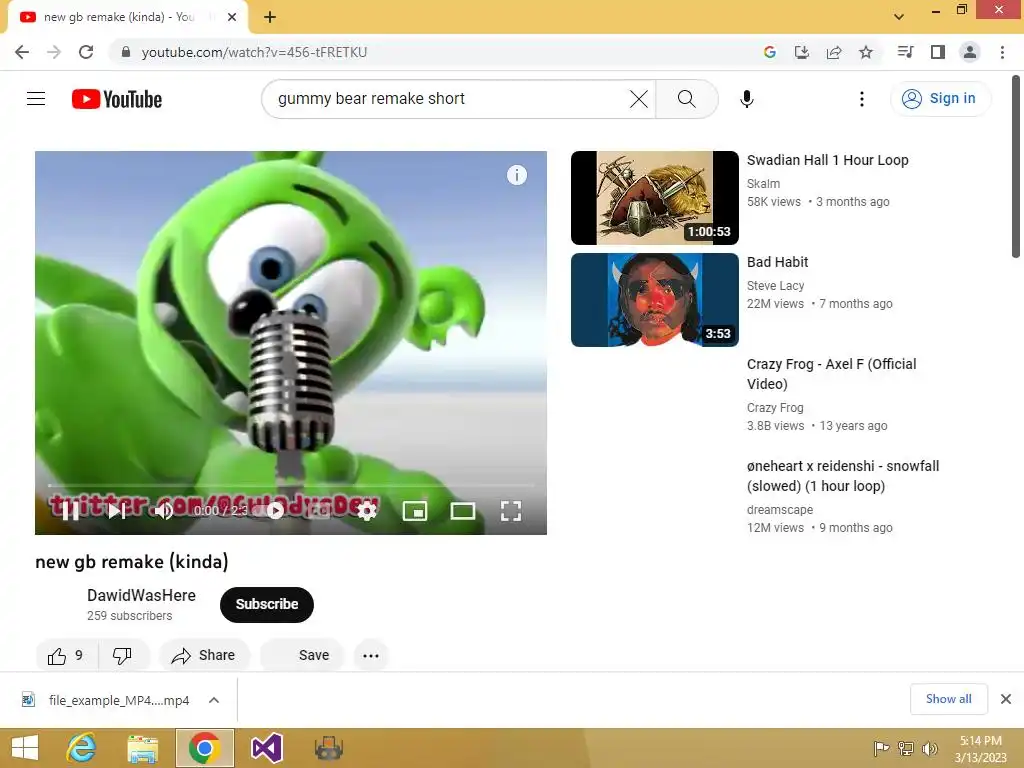The width and height of the screenshot is (1024, 768).
Task: Enter full screen mode
Action: point(511,511)
